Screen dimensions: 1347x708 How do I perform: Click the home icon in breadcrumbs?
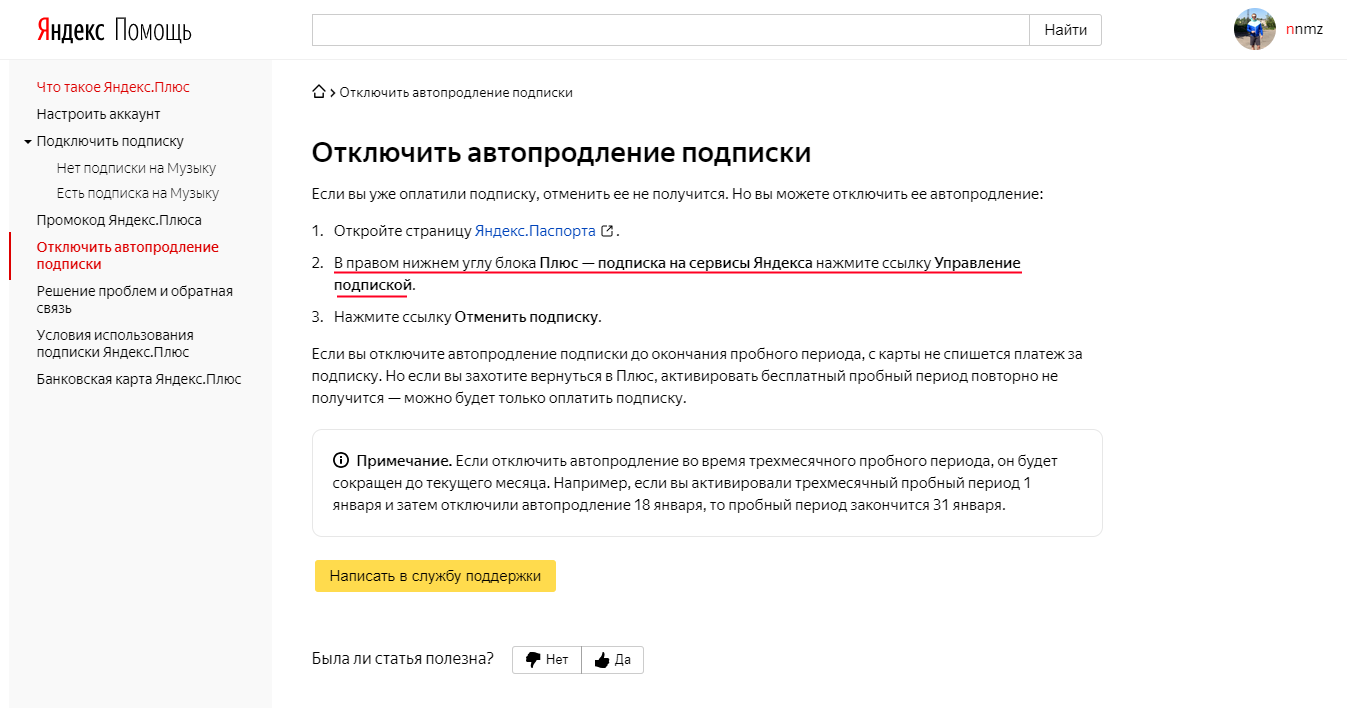pyautogui.click(x=319, y=92)
